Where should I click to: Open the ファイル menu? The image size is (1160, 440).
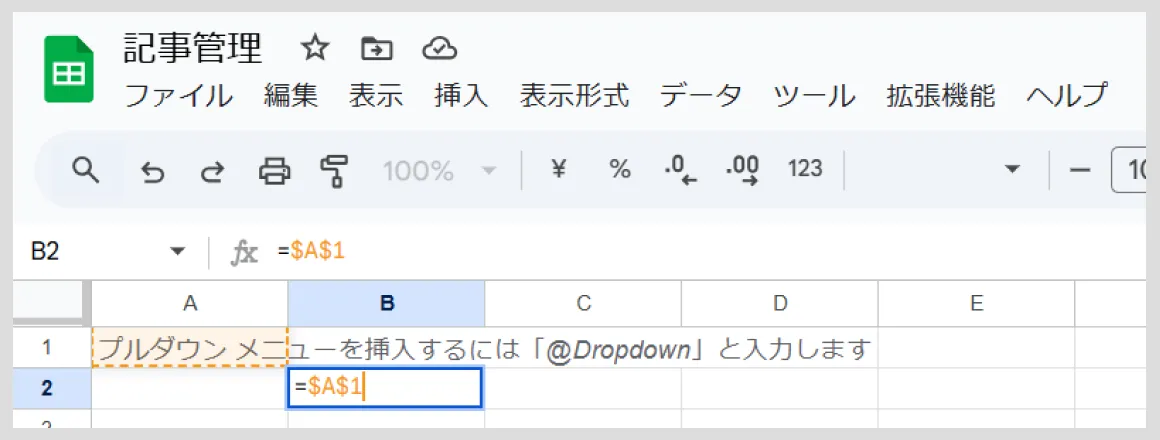178,96
